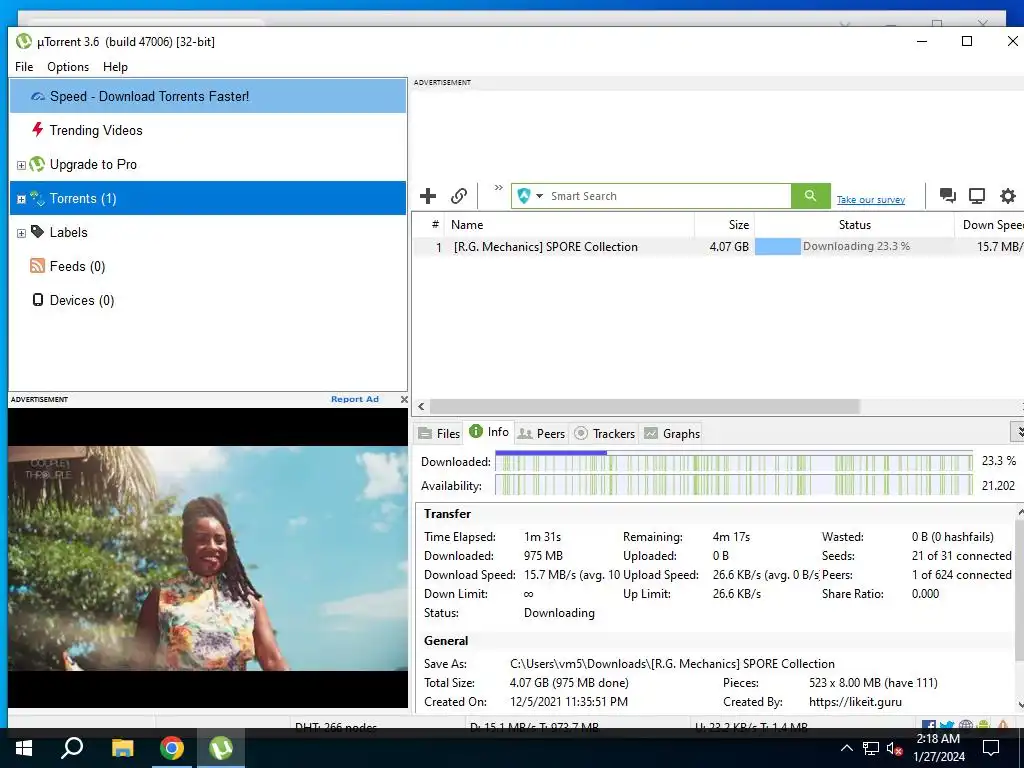Image resolution: width=1024 pixels, height=768 pixels.
Task: Switch to the Peers tab
Action: [541, 434]
